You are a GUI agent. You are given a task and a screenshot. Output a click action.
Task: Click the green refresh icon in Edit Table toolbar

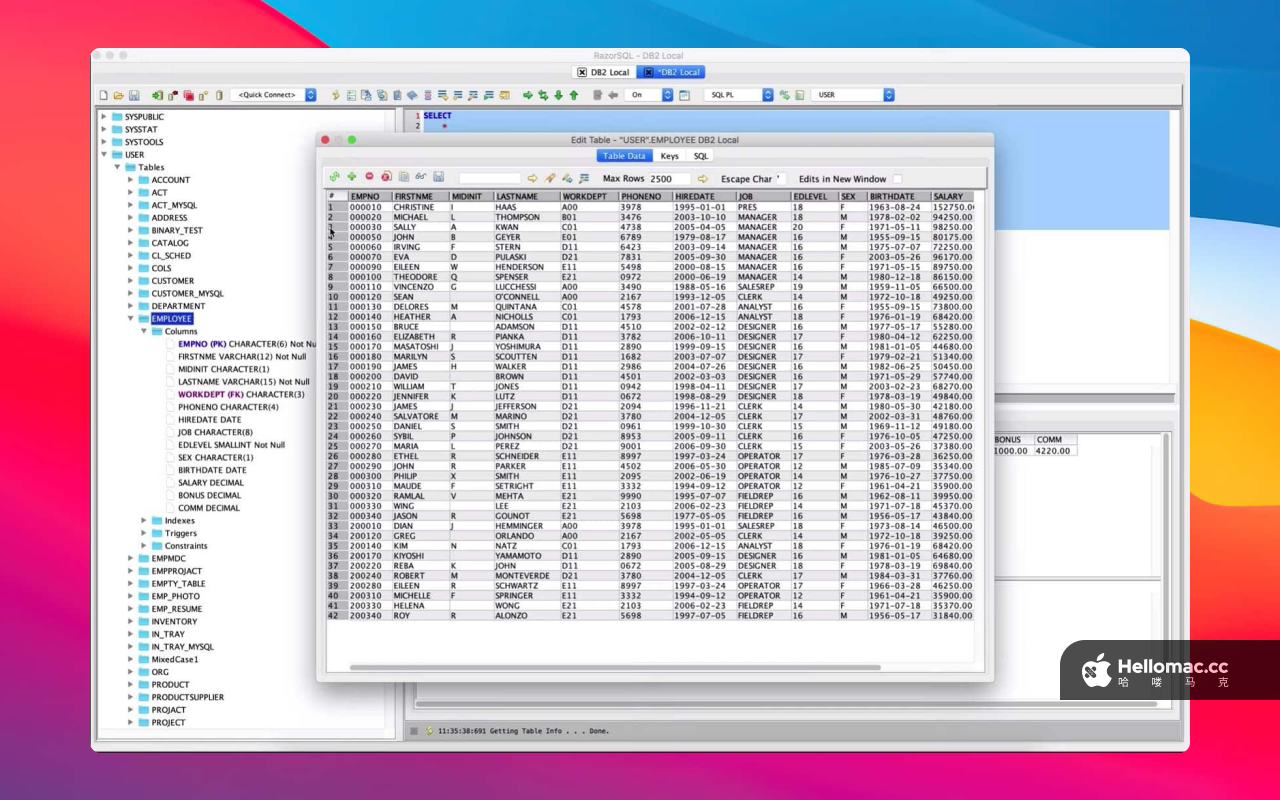pyautogui.click(x=335, y=177)
